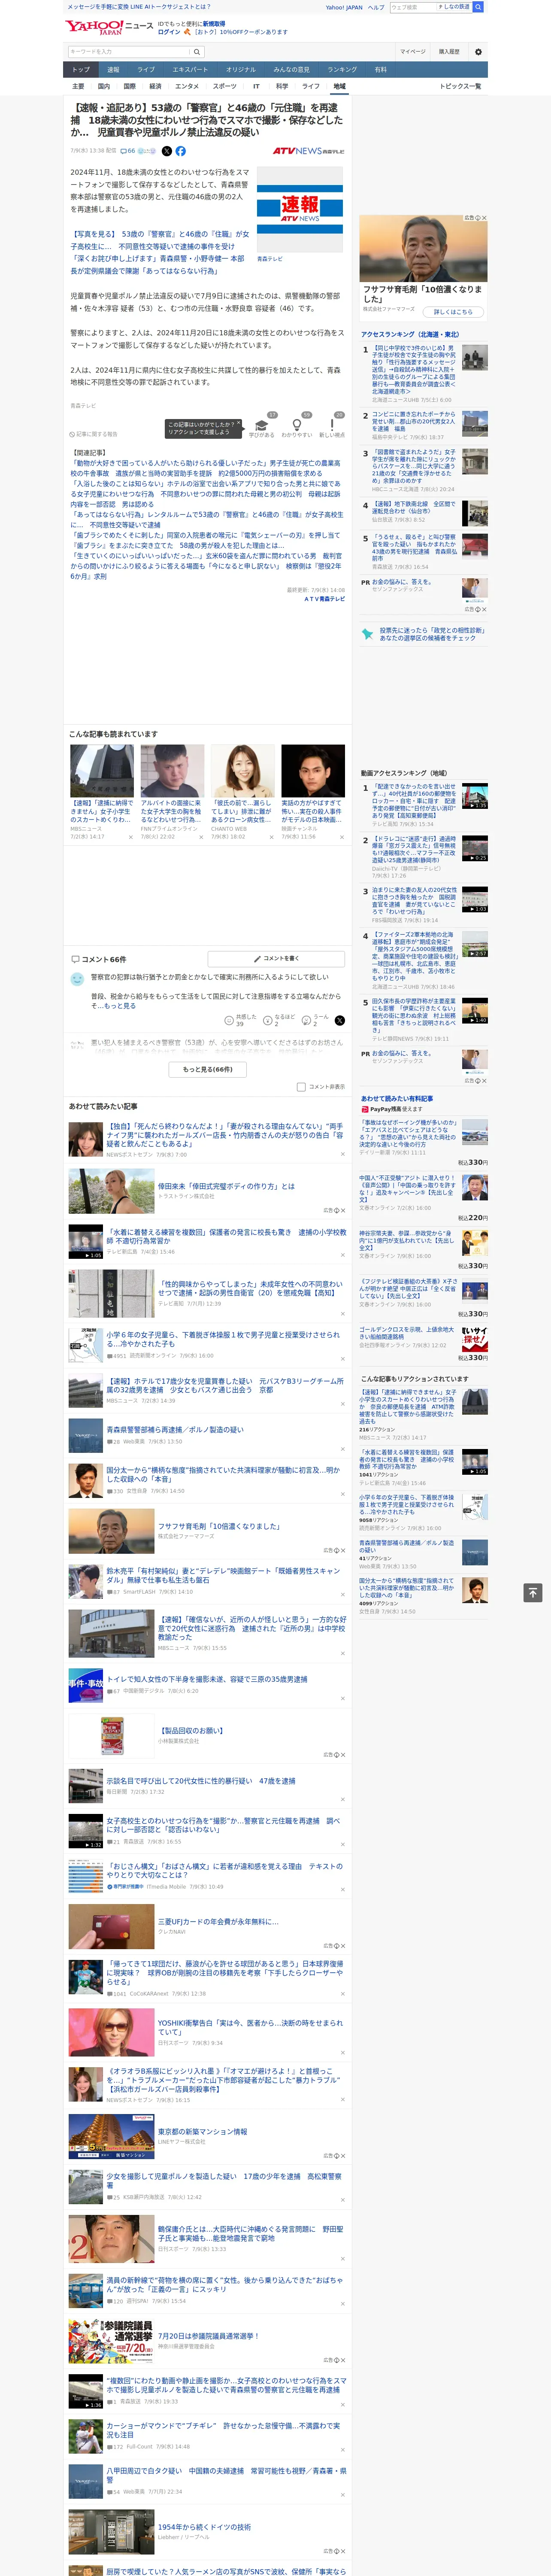Open the 三菱UFJカードの年会費 ad

click(218, 1921)
